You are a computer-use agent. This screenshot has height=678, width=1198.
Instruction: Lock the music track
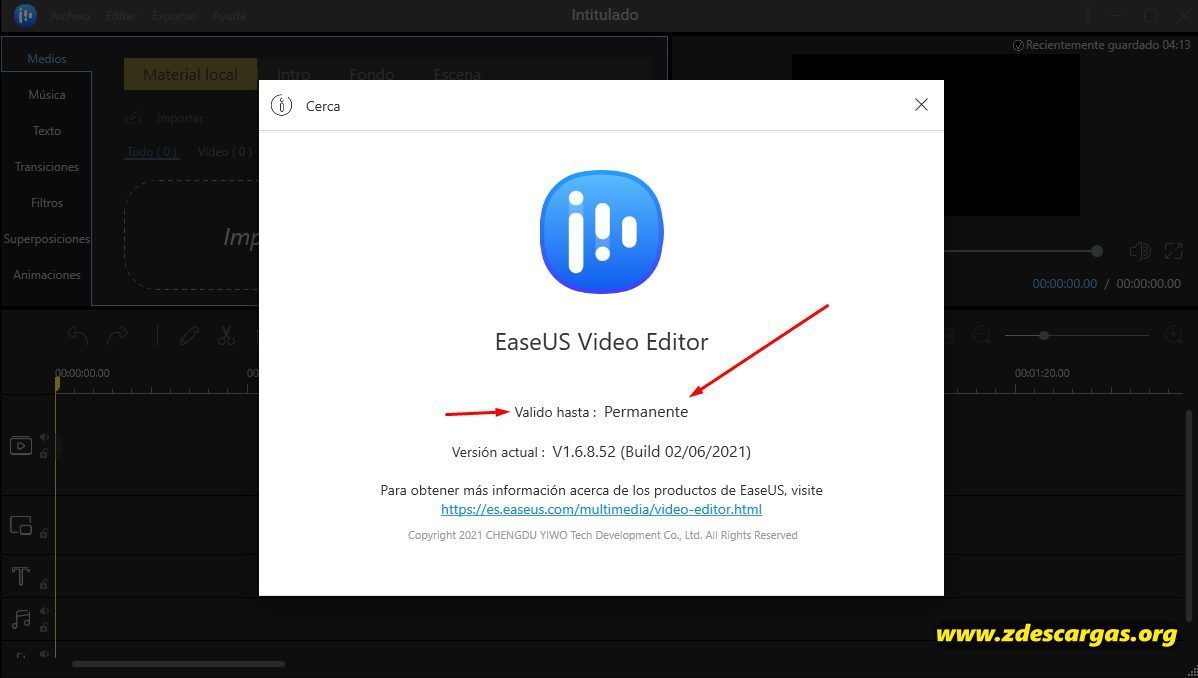click(44, 627)
